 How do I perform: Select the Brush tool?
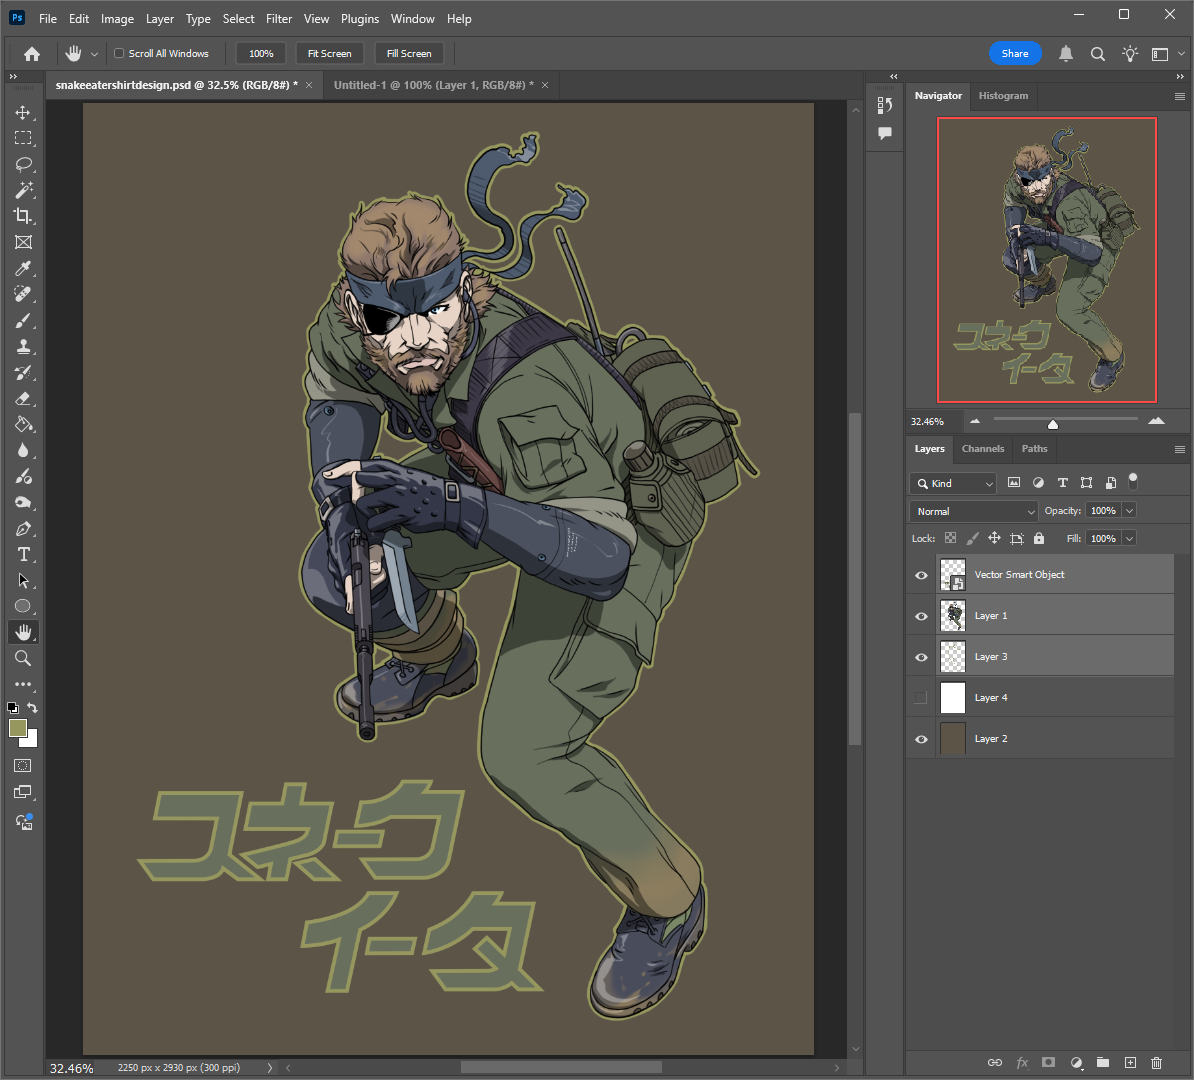point(23,321)
